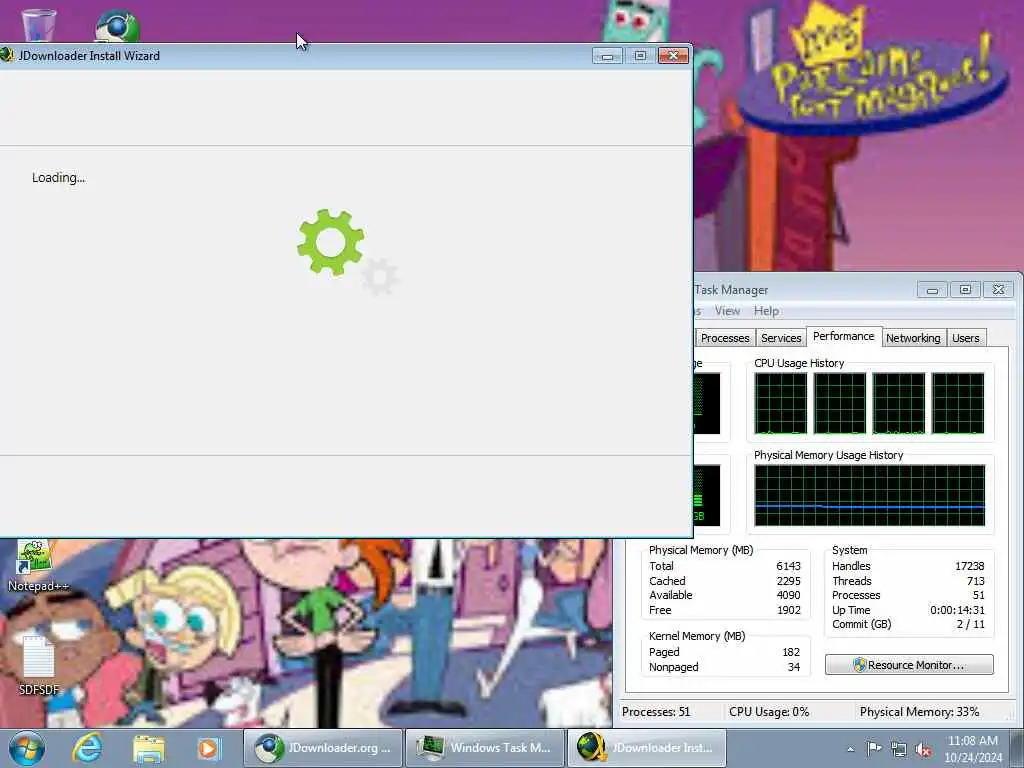Click third CPU Usage History graph
Screen dimensions: 1024x768
click(x=899, y=403)
